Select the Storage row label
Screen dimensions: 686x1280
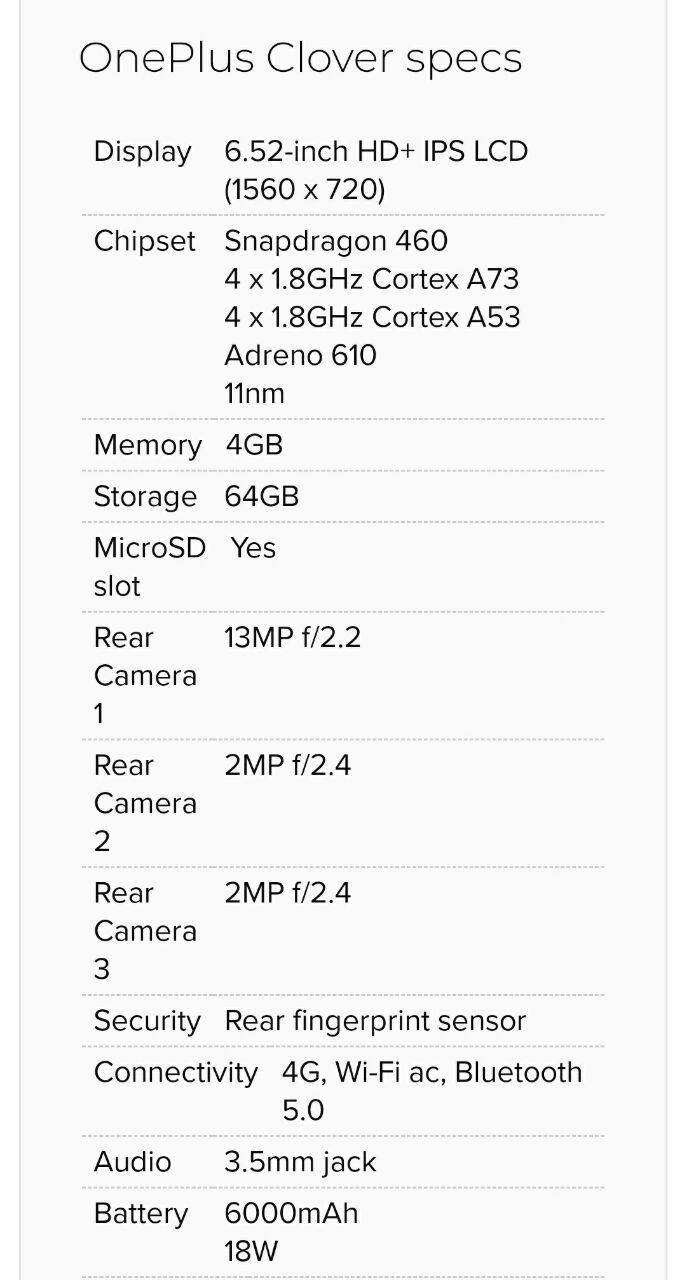tap(145, 497)
